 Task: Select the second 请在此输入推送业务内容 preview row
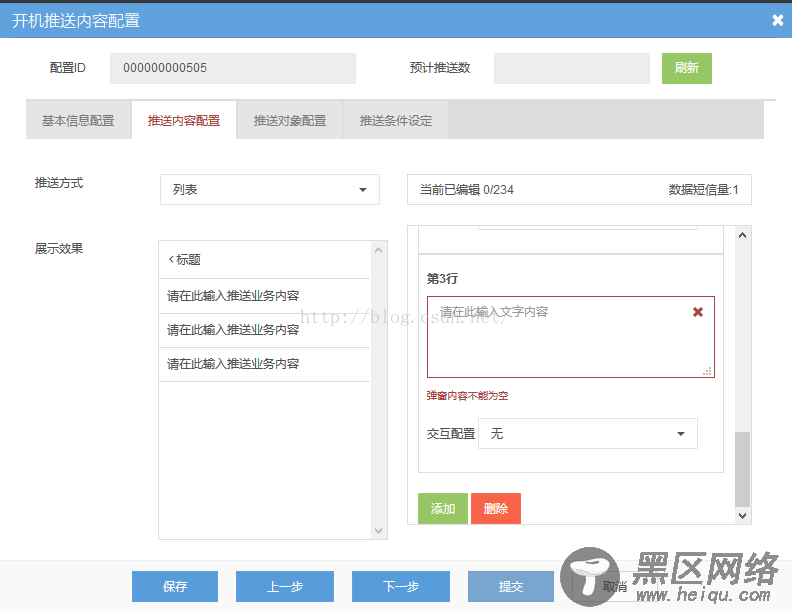click(x=265, y=330)
